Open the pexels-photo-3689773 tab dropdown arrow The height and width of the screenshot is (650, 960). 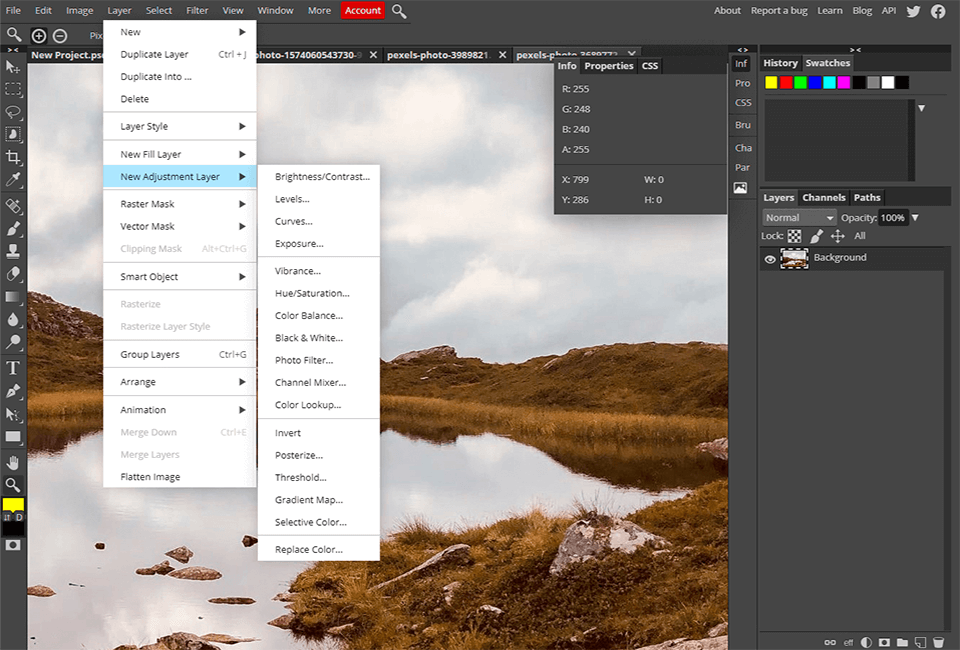[630, 54]
